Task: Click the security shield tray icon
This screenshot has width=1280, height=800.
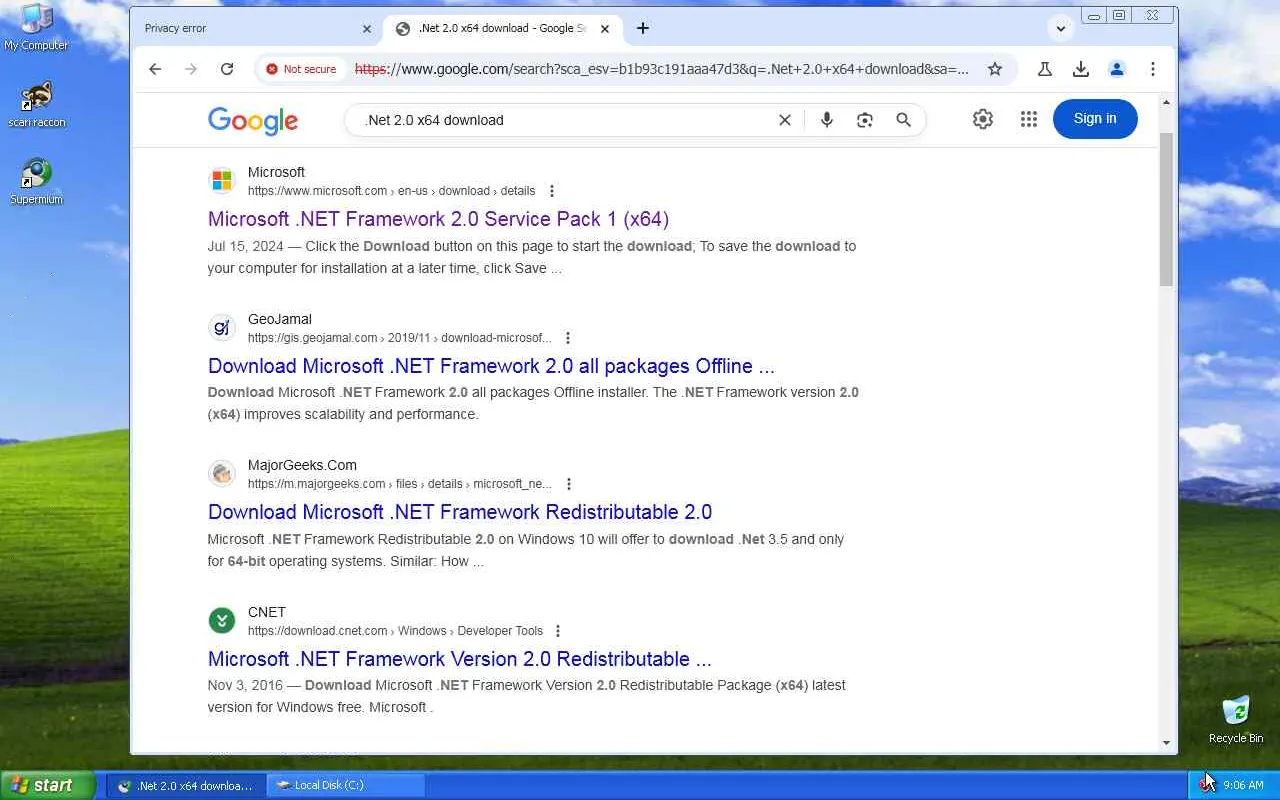Action: pos(1207,785)
